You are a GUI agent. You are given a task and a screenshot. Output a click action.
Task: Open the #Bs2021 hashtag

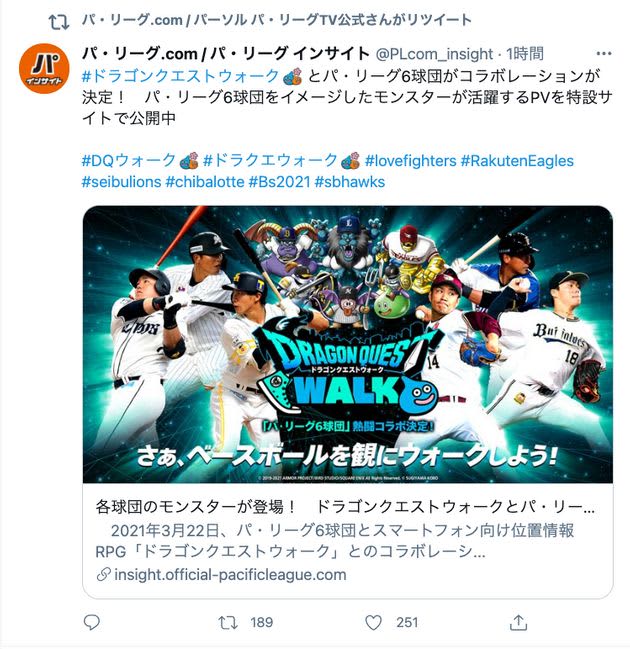tap(279, 182)
